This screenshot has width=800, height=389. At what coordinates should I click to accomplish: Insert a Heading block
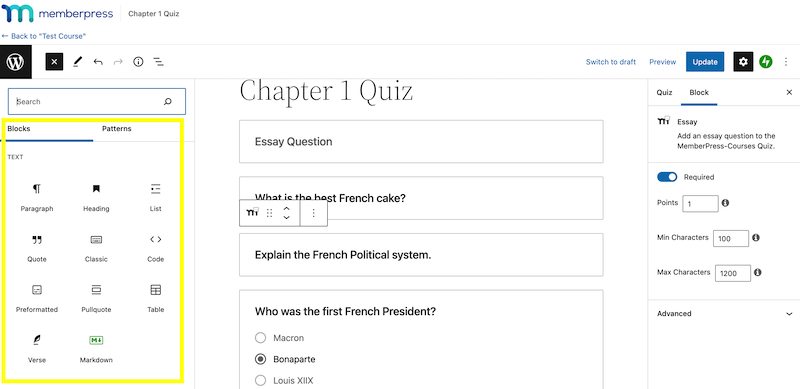96,198
